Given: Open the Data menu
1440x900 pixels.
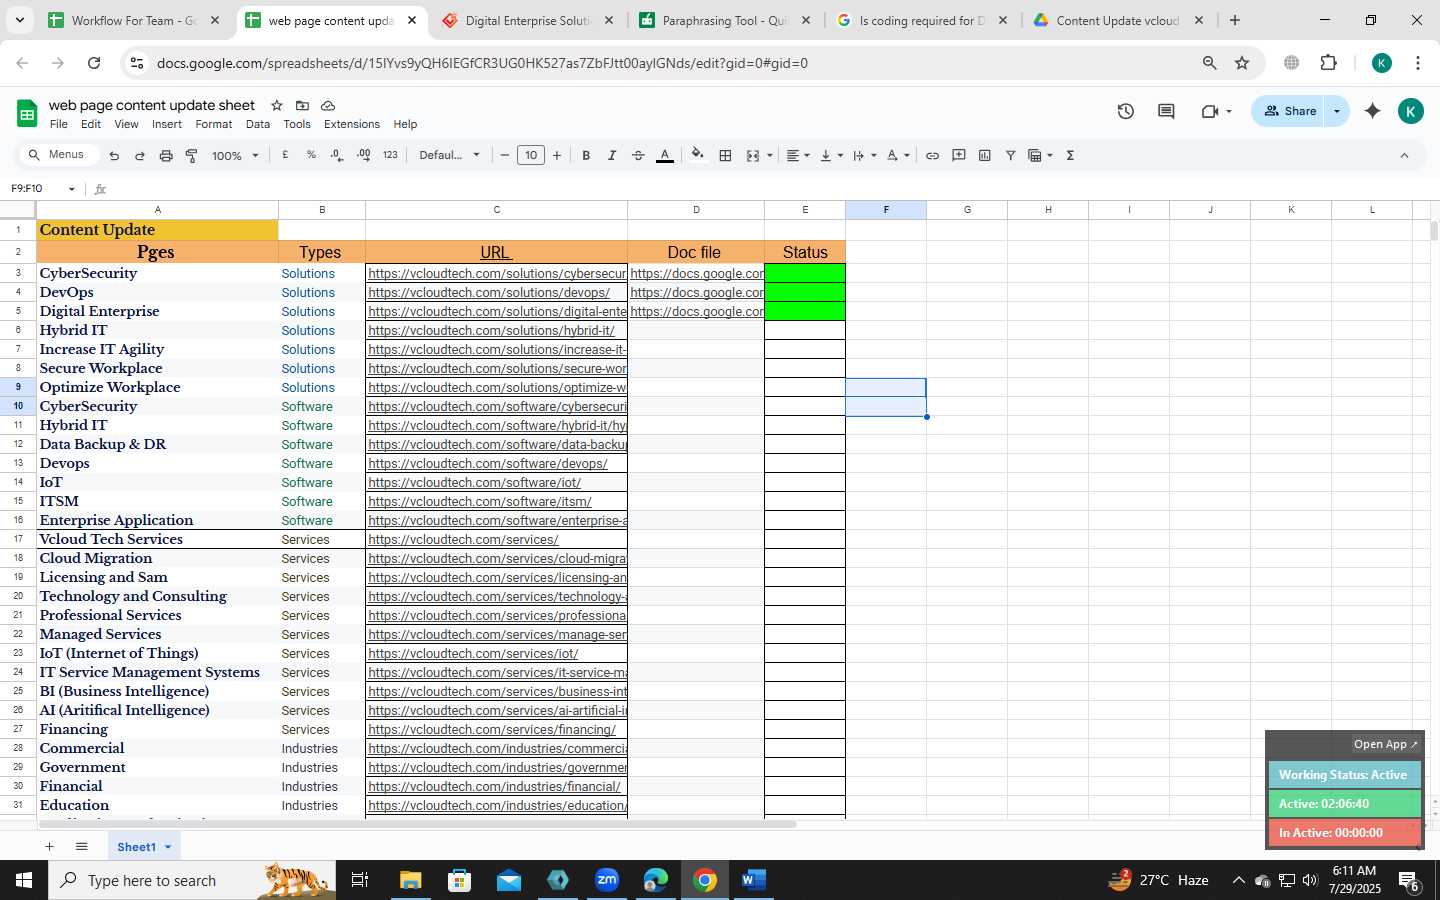Looking at the screenshot, I should pyautogui.click(x=258, y=124).
